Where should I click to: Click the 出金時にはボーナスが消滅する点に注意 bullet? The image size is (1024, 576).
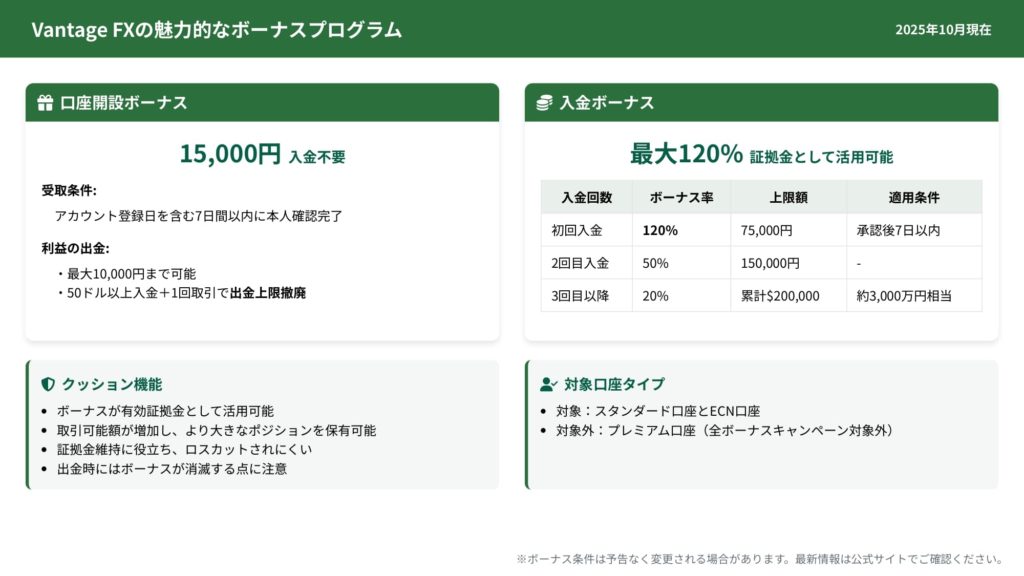pyautogui.click(x=172, y=468)
